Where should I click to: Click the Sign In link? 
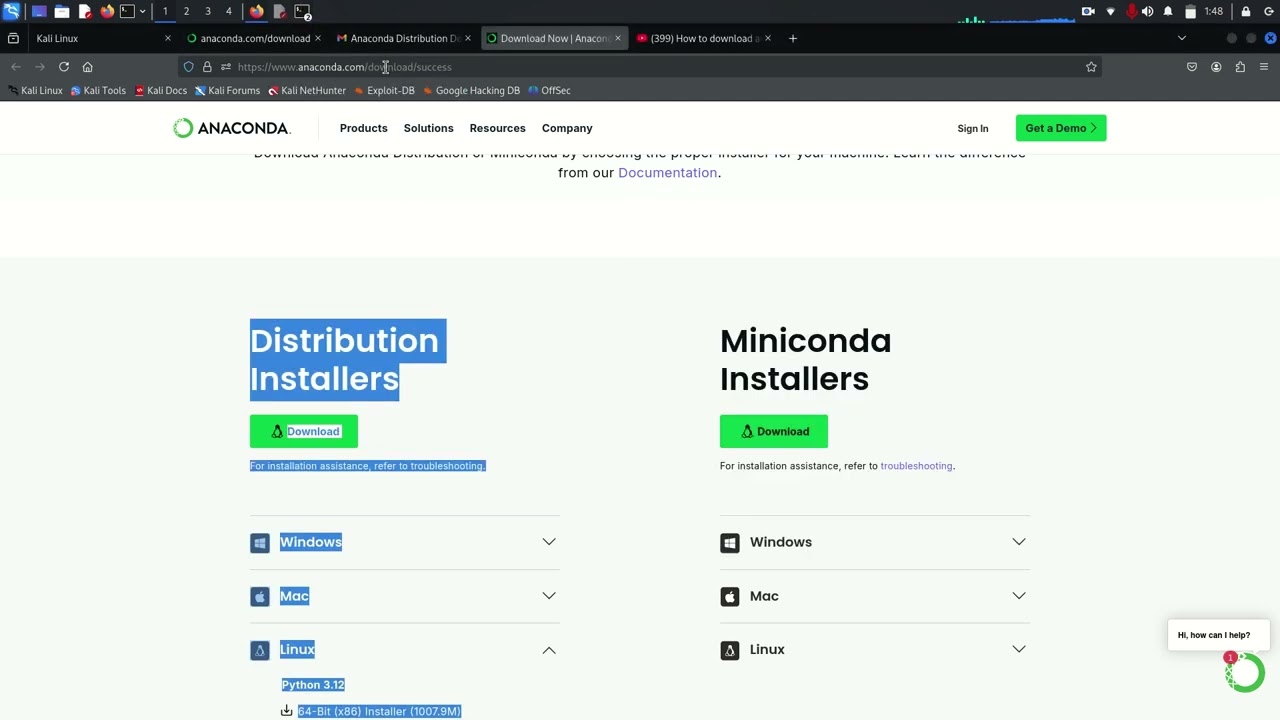[x=972, y=128]
